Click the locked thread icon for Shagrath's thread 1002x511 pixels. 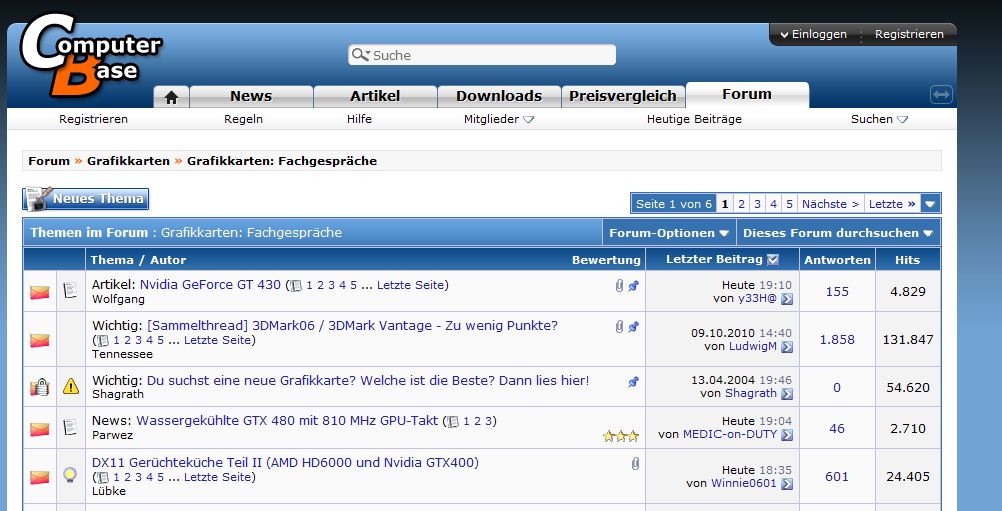[40, 387]
